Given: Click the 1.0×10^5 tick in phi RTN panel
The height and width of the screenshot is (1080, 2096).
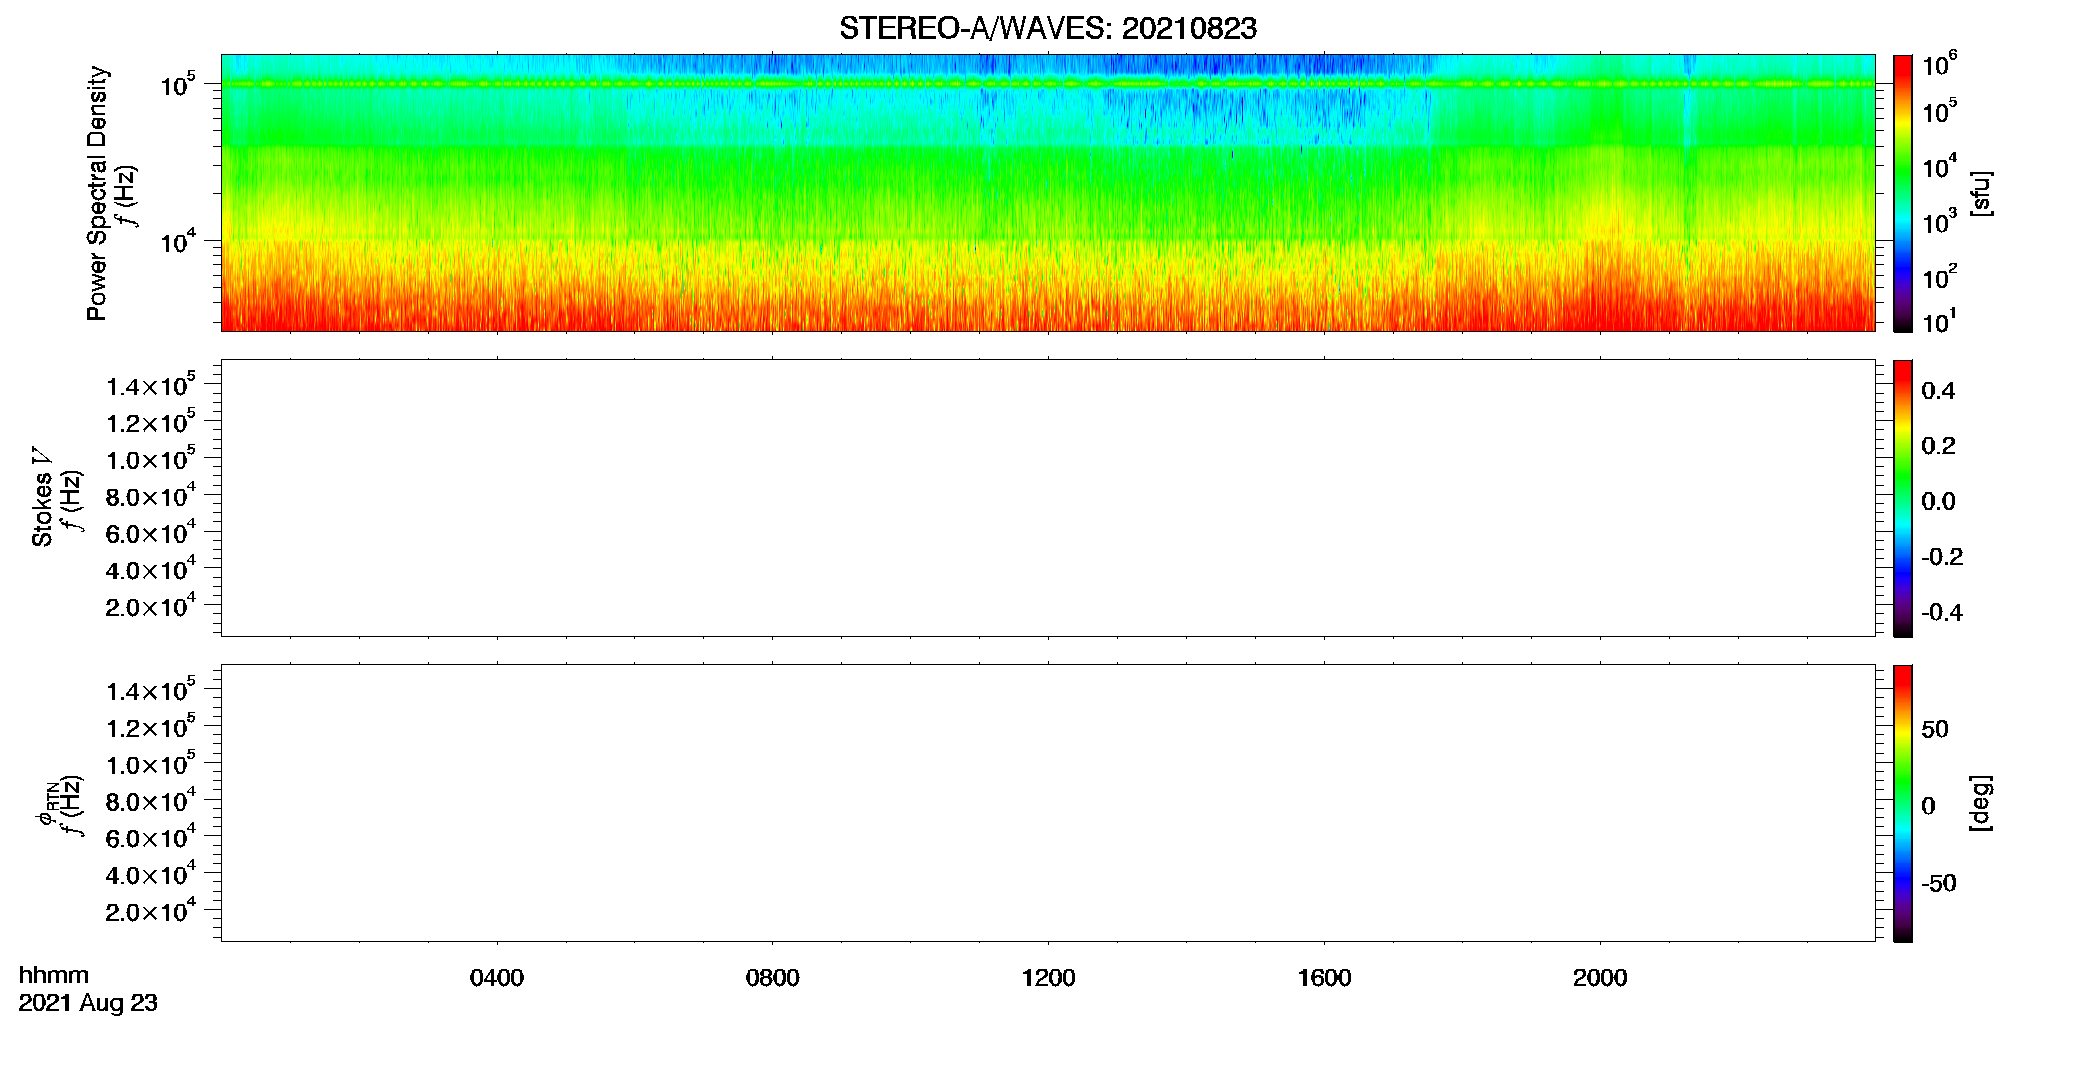Looking at the screenshot, I should click(x=151, y=763).
